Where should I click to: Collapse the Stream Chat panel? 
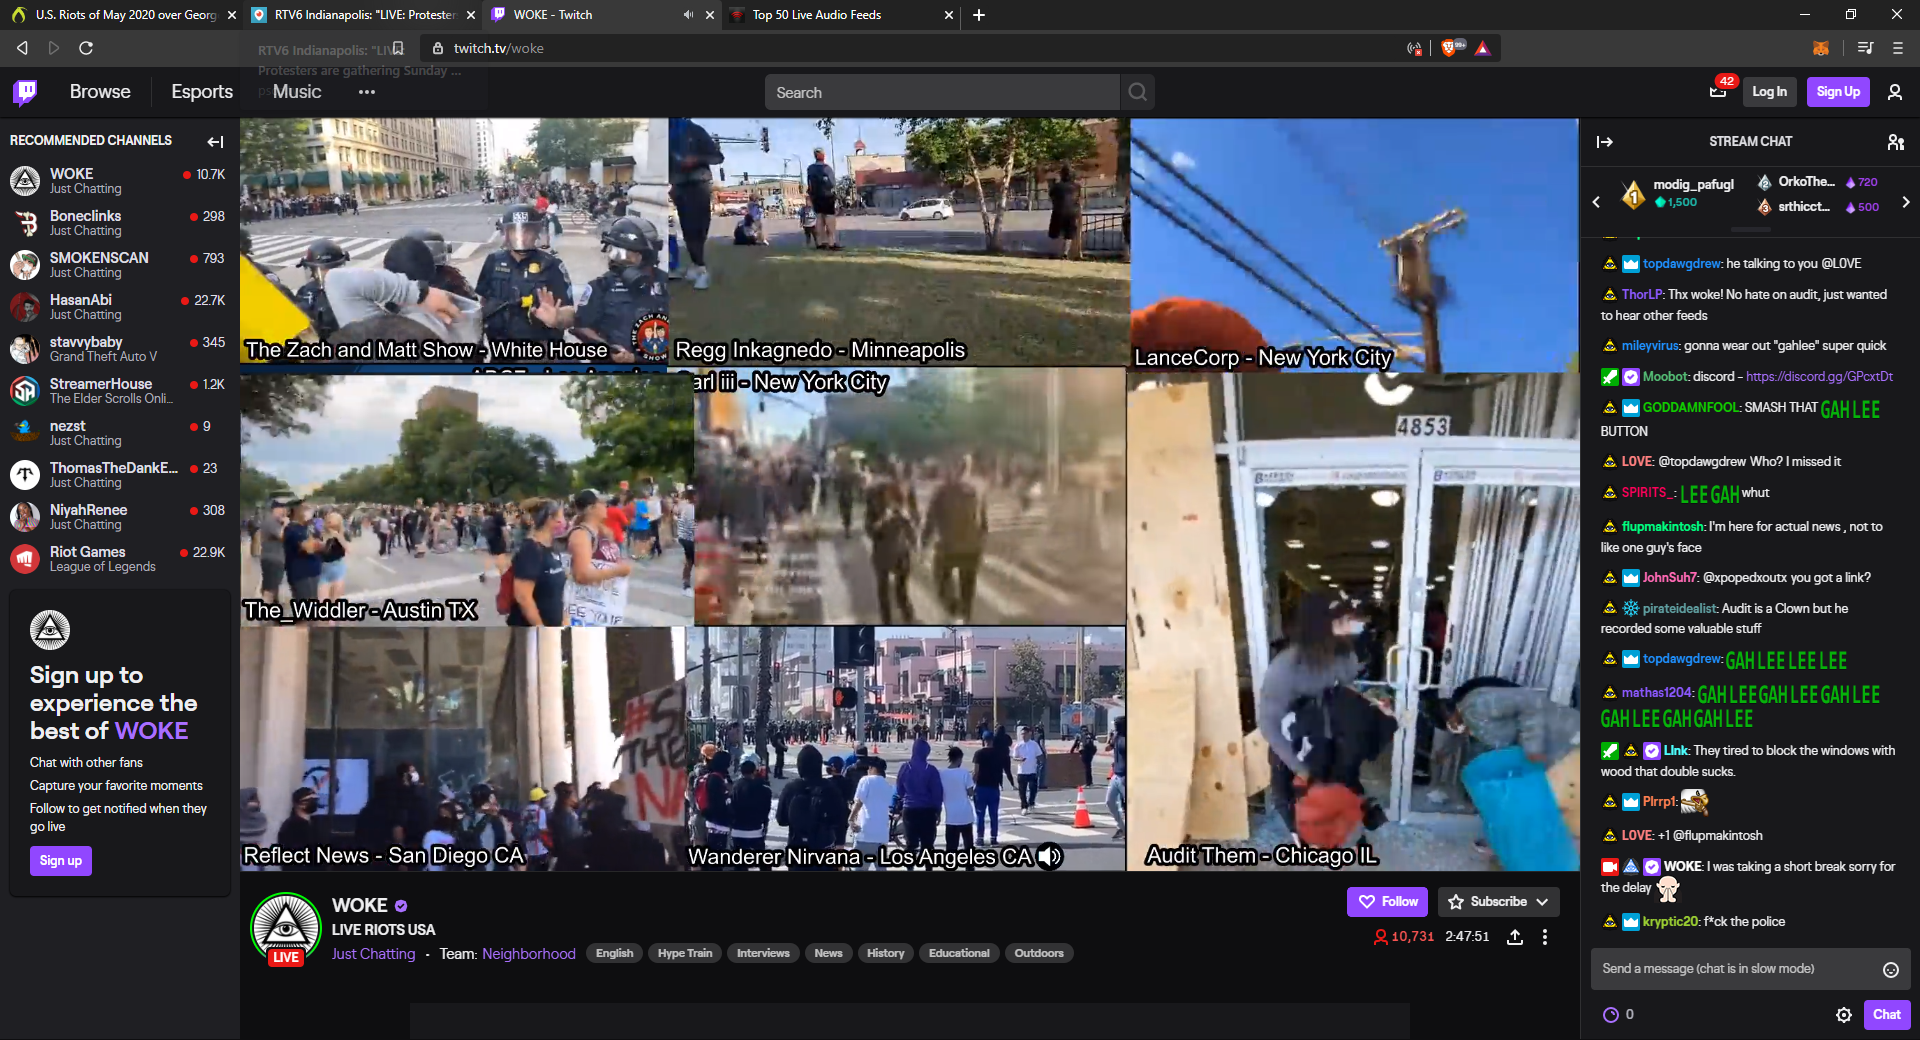point(1605,142)
